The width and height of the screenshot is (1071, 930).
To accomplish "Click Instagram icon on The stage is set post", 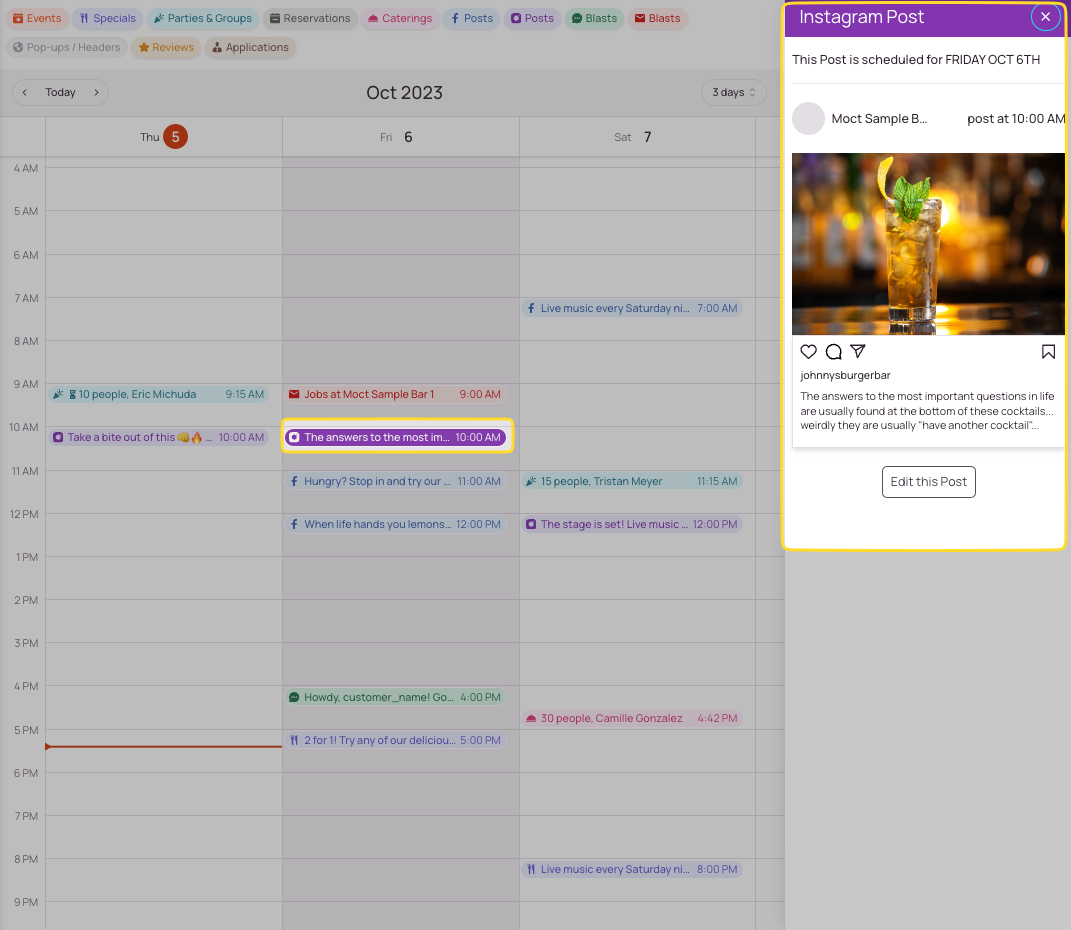I will (531, 524).
